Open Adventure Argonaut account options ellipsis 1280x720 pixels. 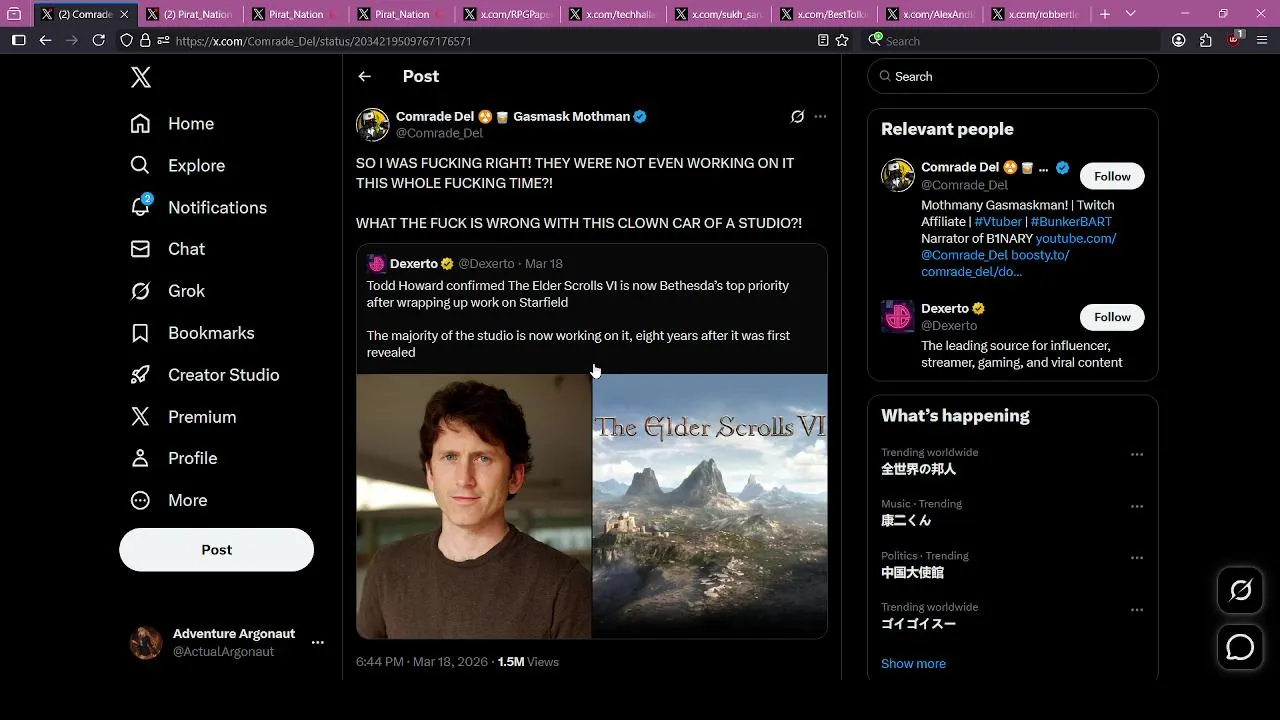pyautogui.click(x=318, y=642)
